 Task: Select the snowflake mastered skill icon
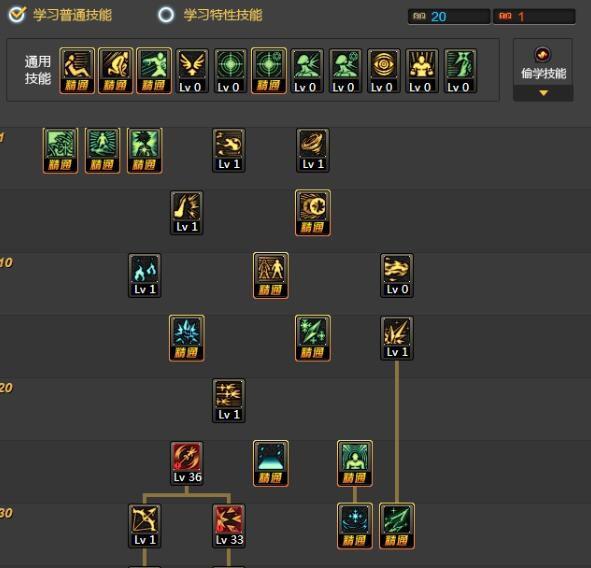click(355, 526)
